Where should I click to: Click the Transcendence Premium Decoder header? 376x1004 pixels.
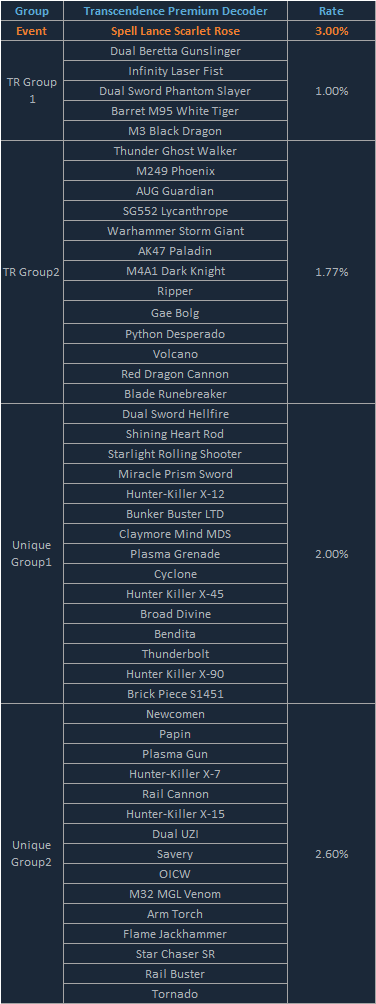pos(176,11)
